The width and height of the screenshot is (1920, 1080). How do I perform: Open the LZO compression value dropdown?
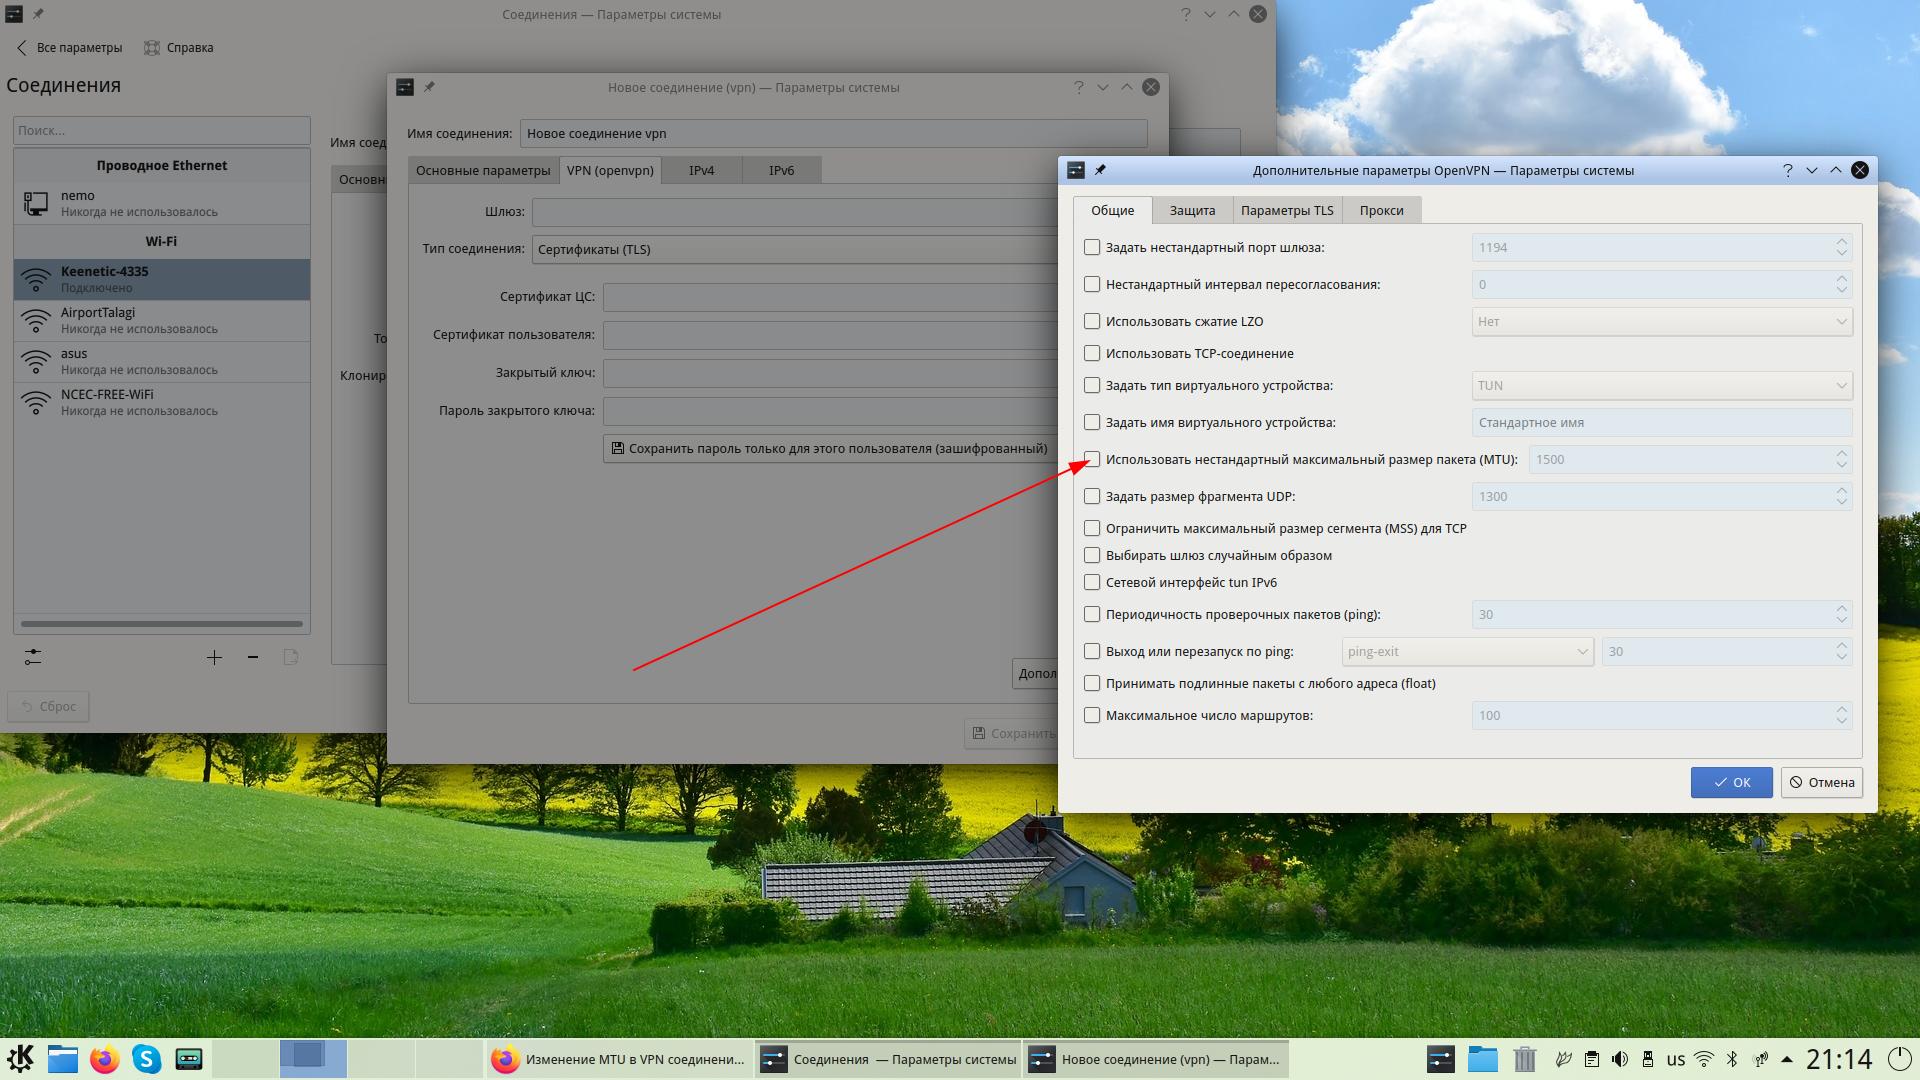(x=1661, y=321)
